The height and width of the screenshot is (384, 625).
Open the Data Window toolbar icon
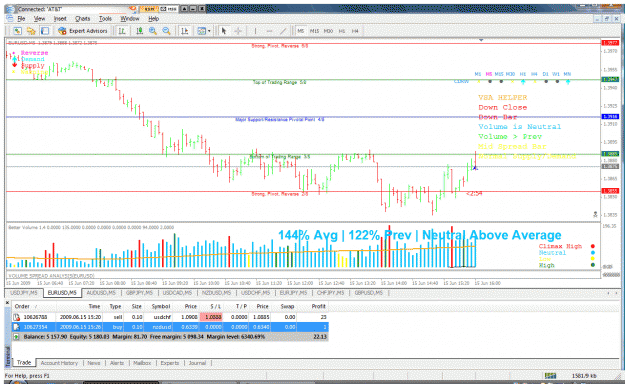click(31, 31)
